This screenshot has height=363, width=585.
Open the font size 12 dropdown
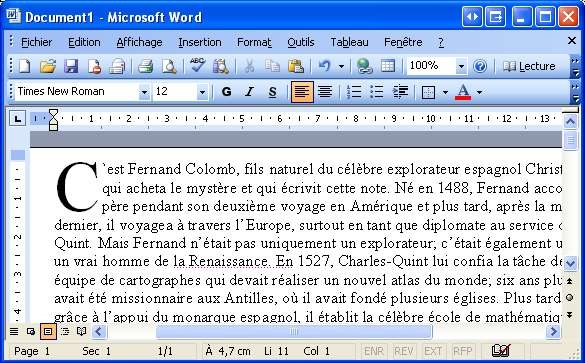(x=202, y=92)
